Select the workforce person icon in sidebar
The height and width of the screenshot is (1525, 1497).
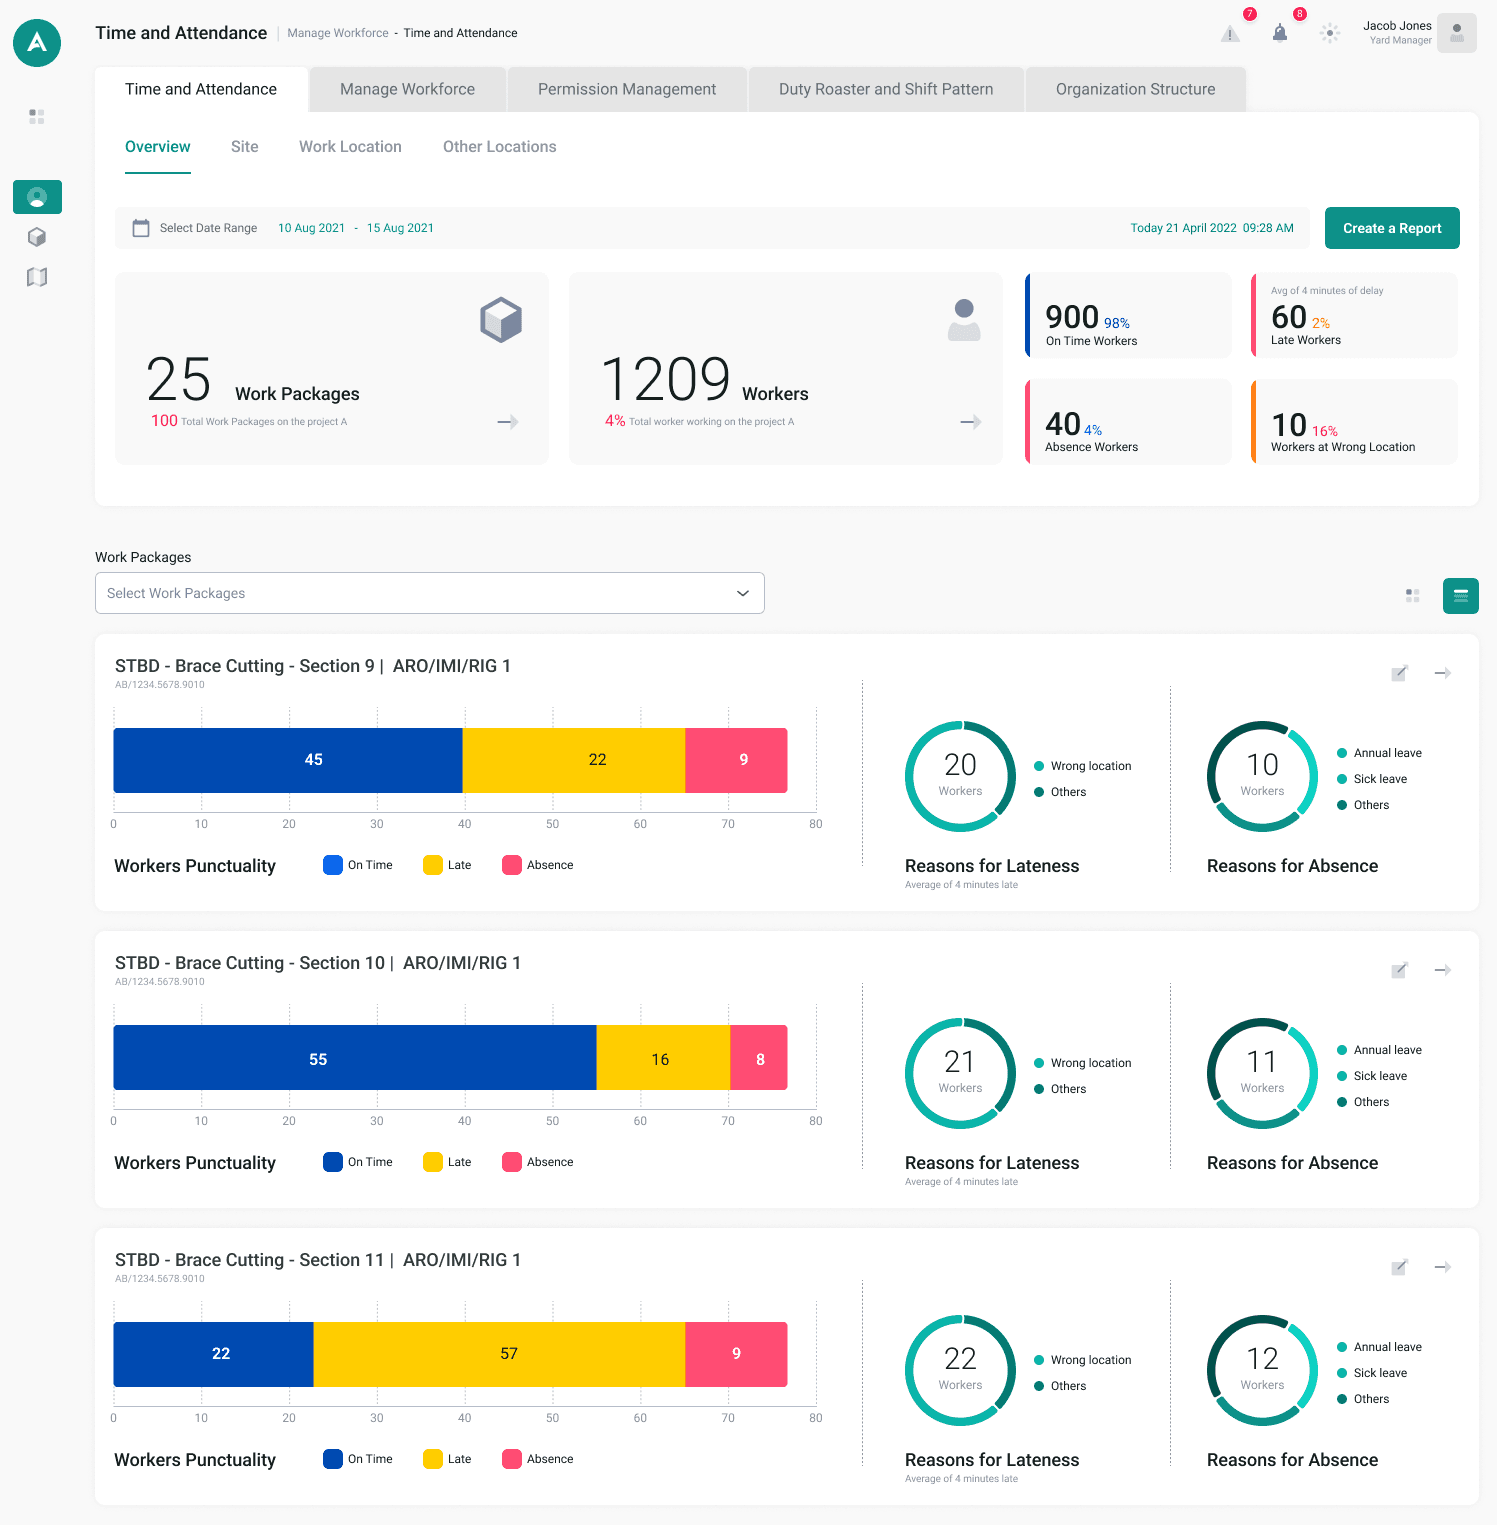click(x=37, y=197)
